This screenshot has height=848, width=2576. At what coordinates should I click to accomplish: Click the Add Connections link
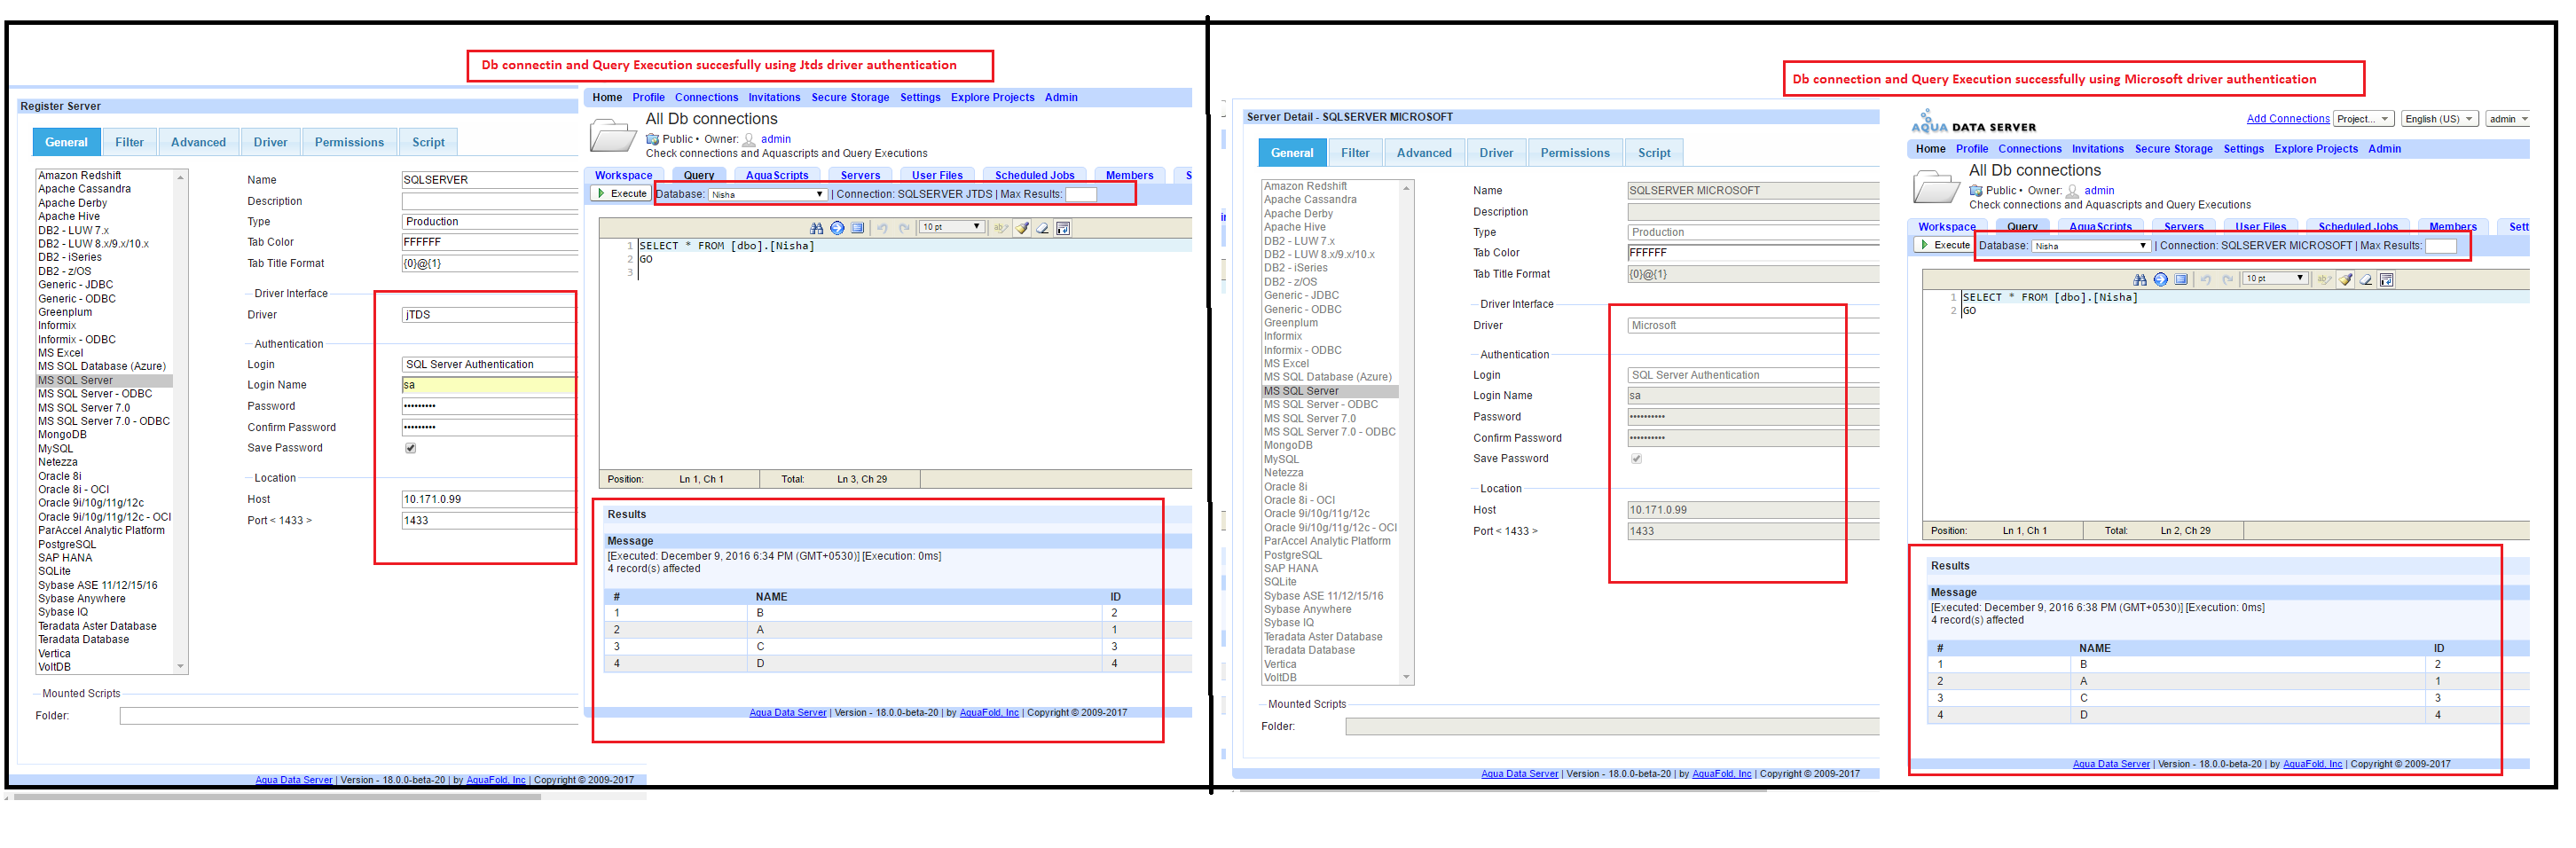[x=2288, y=119]
